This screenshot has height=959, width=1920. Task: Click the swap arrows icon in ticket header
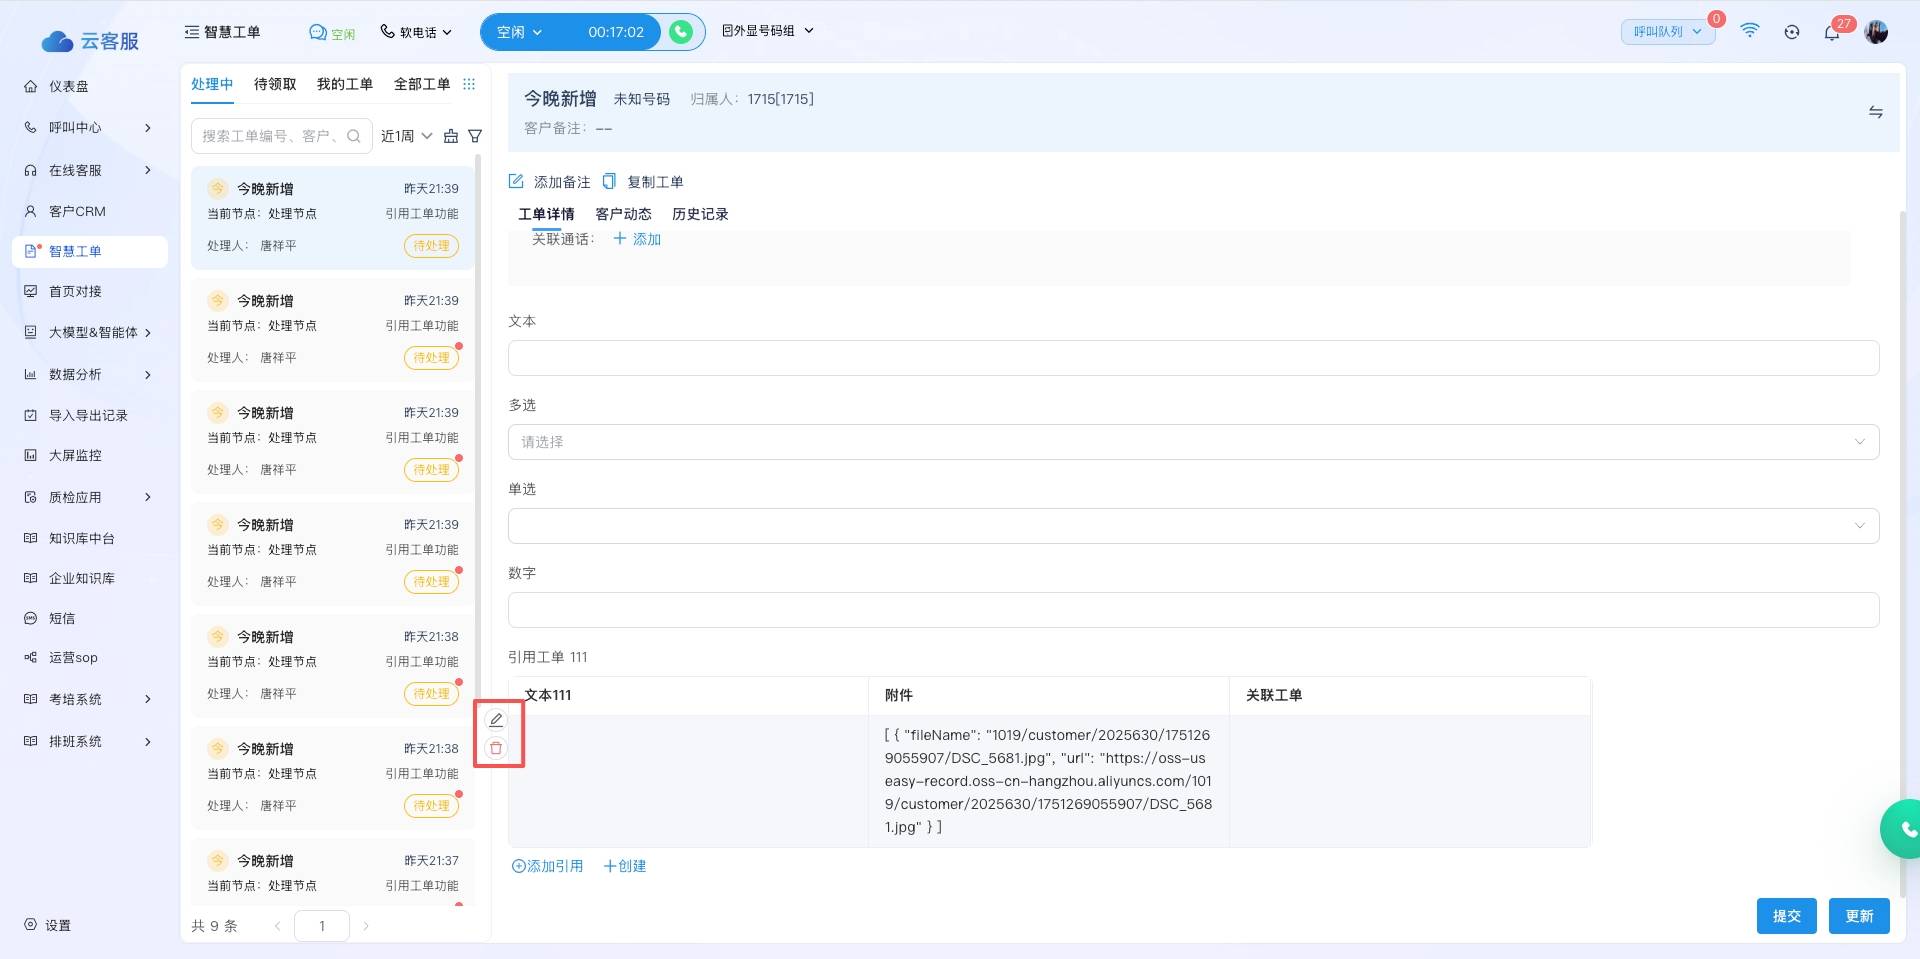1876,112
